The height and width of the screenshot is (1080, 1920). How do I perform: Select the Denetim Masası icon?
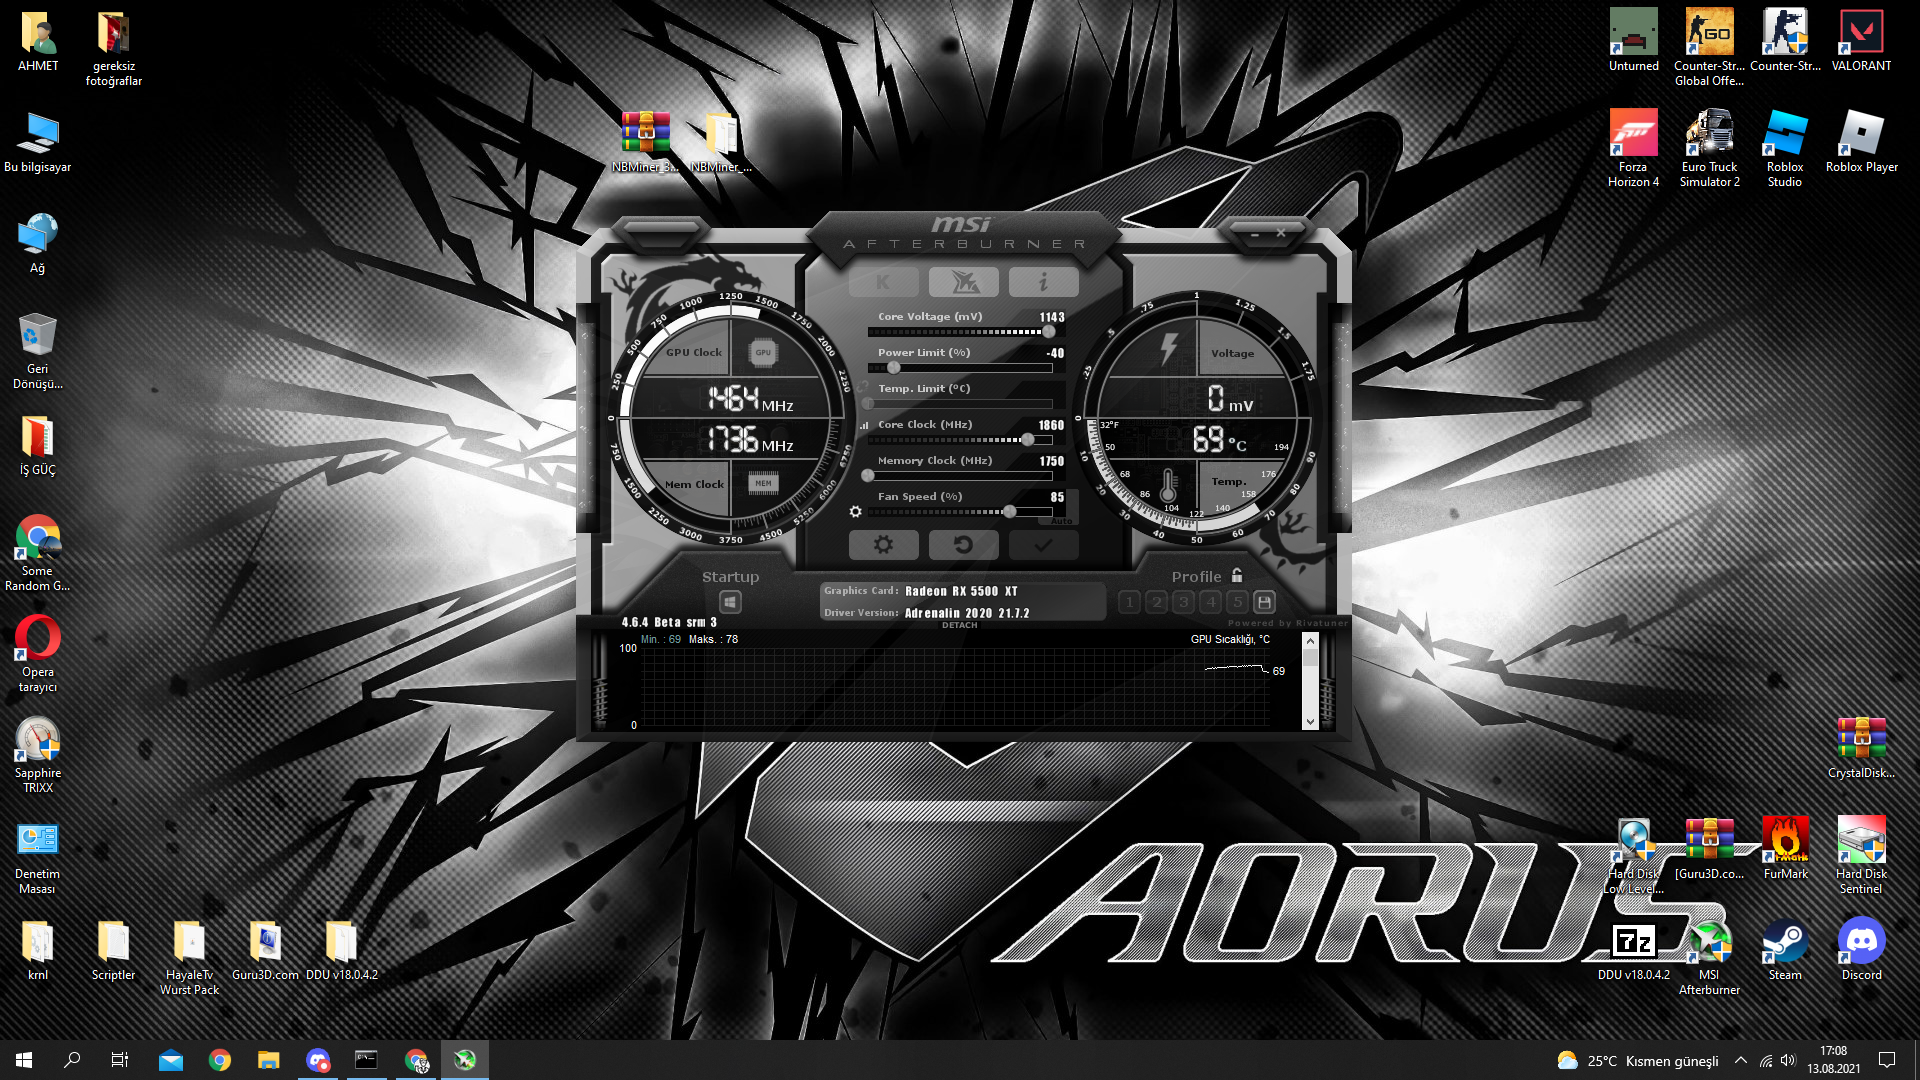(38, 857)
